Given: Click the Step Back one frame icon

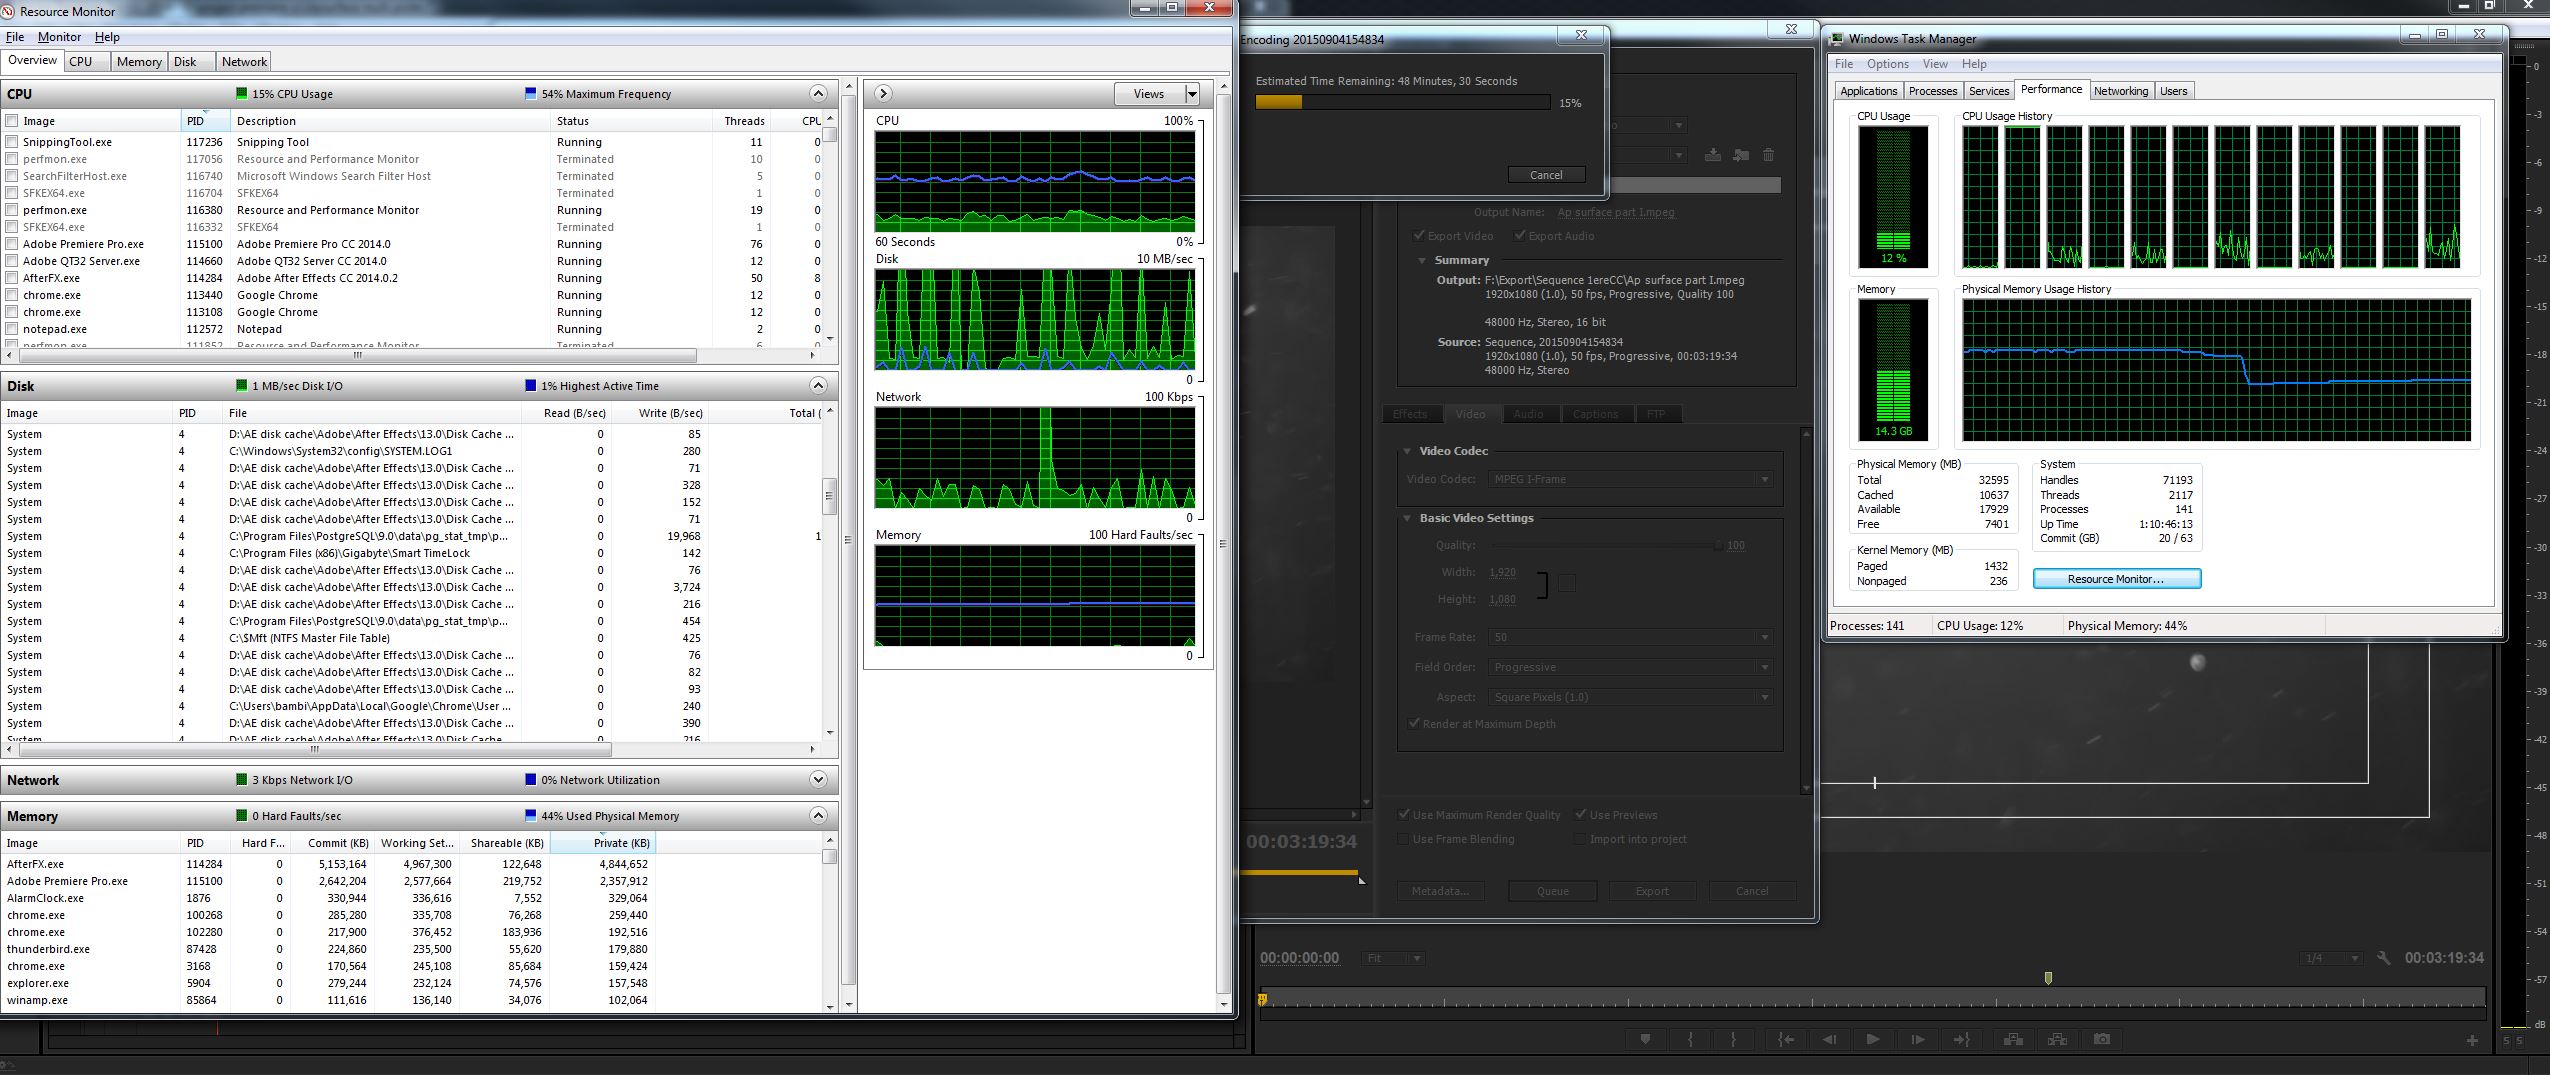Looking at the screenshot, I should [x=1829, y=1040].
